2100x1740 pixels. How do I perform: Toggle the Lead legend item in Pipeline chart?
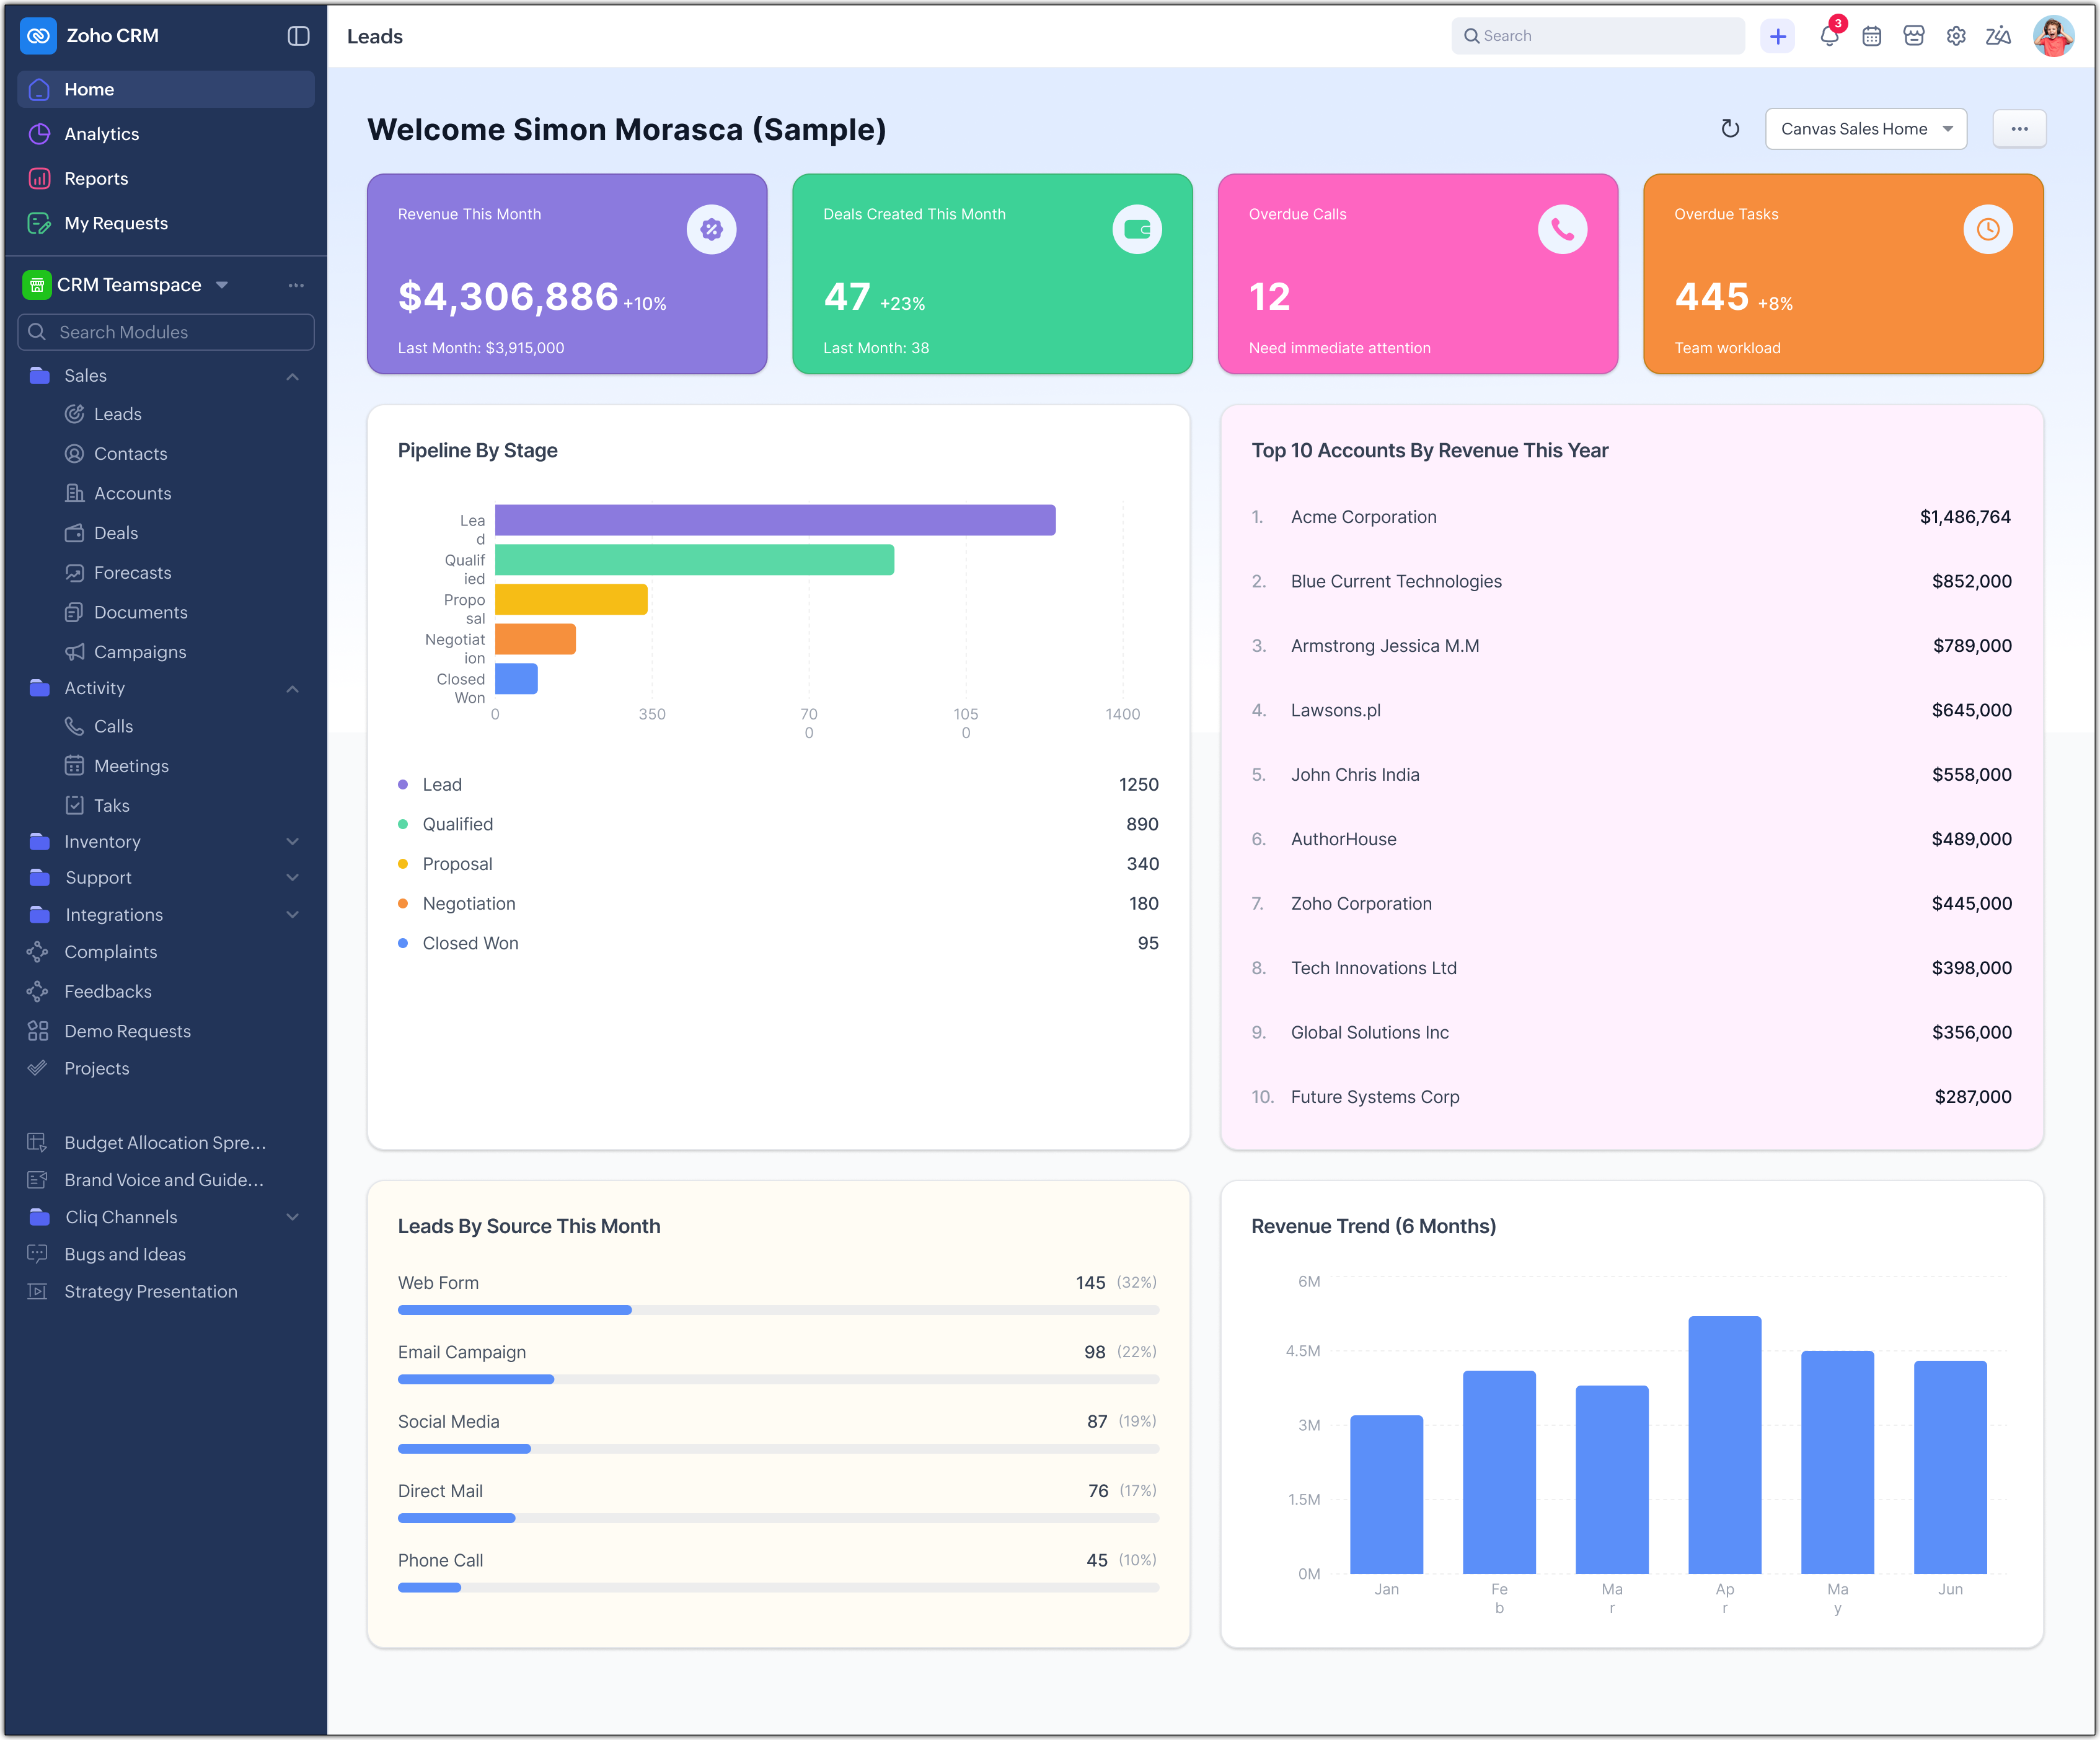(x=441, y=785)
